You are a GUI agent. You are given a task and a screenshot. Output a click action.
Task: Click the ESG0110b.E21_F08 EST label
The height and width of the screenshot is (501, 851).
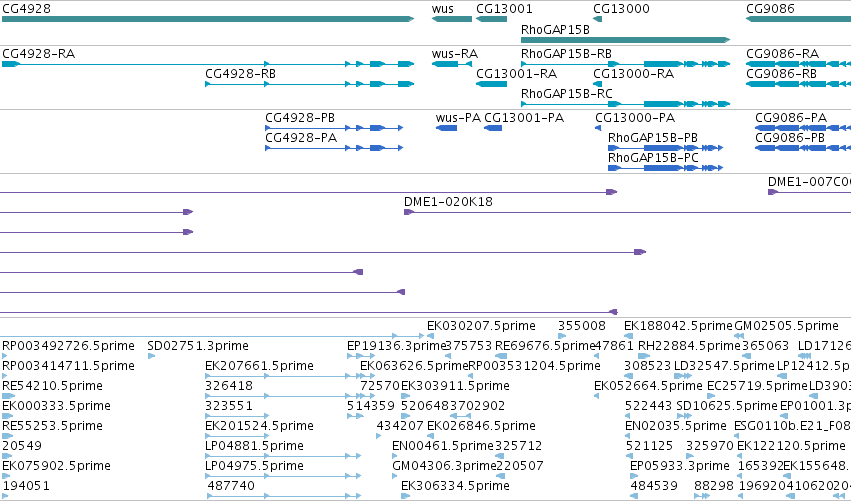792,426
